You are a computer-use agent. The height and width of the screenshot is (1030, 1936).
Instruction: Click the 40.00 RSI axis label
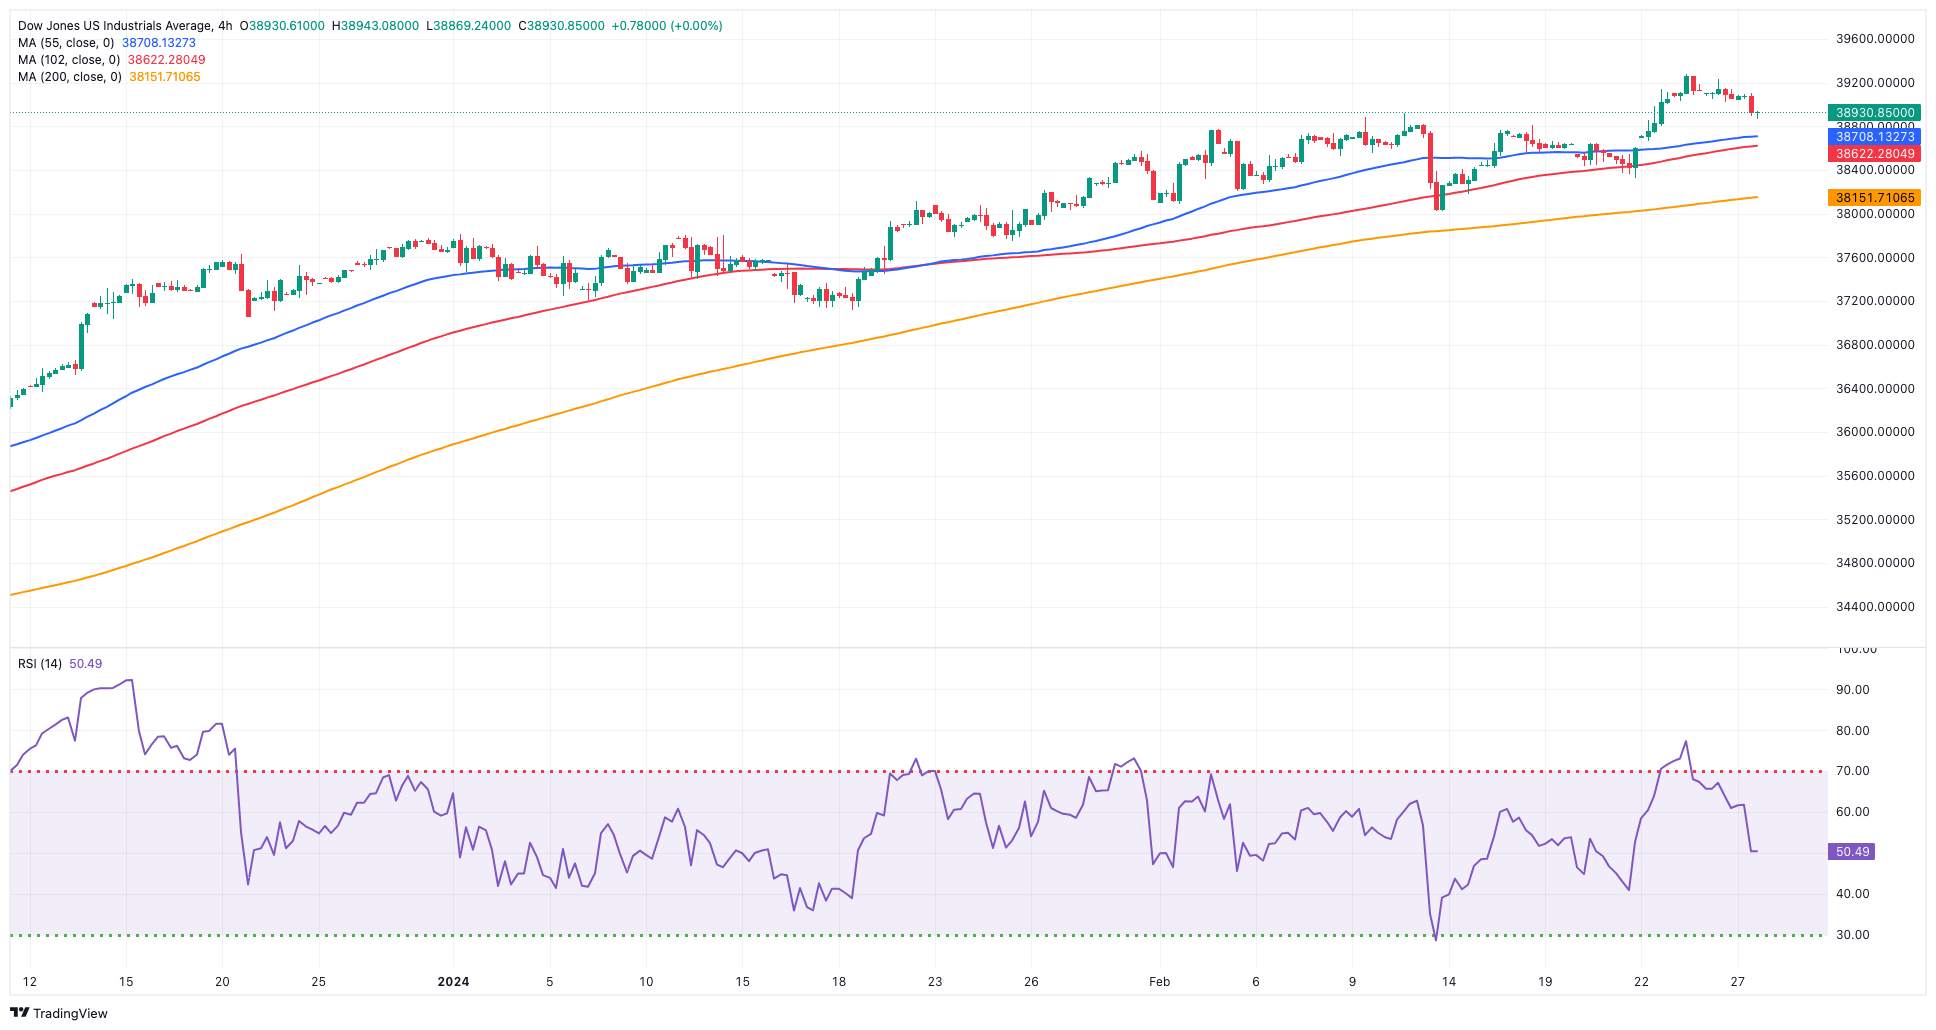coord(1852,894)
